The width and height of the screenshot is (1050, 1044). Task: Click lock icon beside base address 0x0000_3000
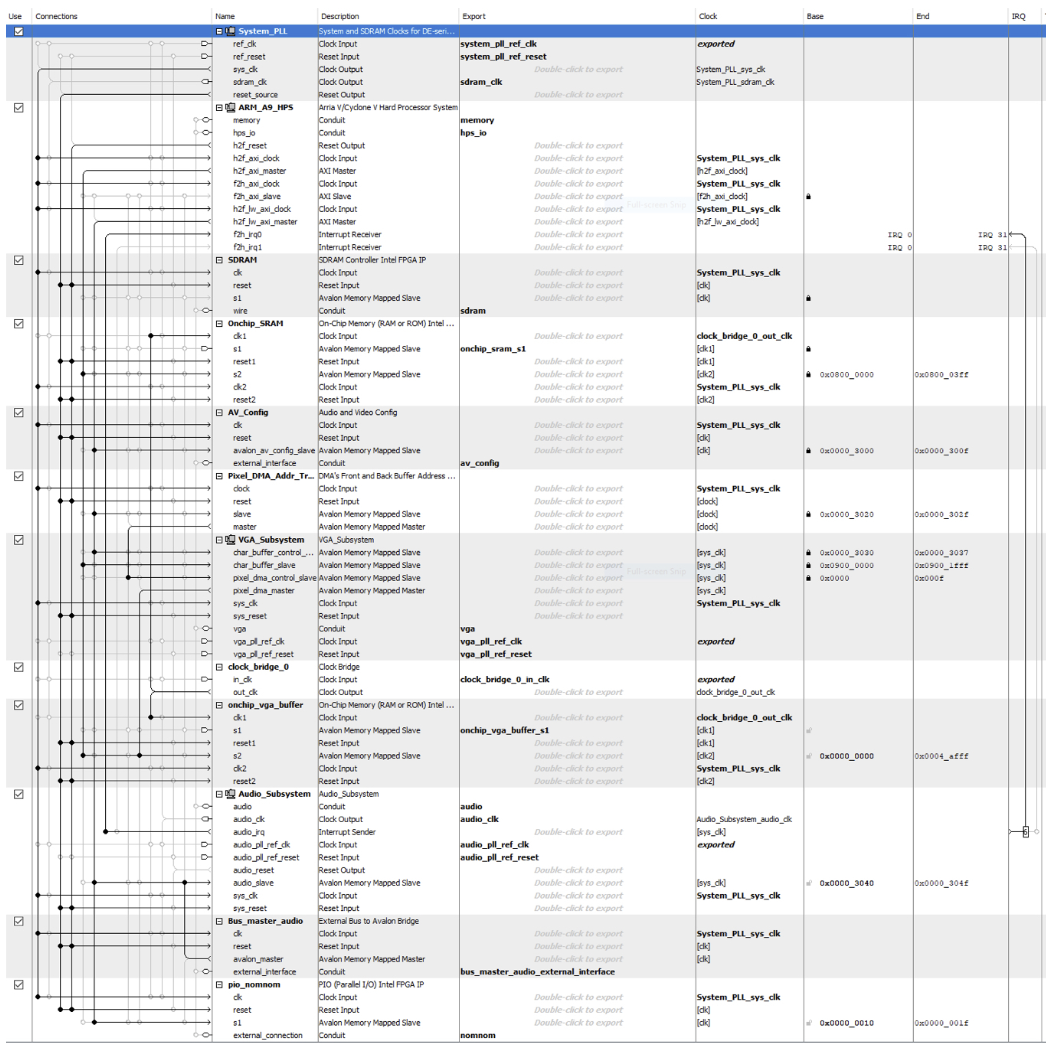click(808, 451)
